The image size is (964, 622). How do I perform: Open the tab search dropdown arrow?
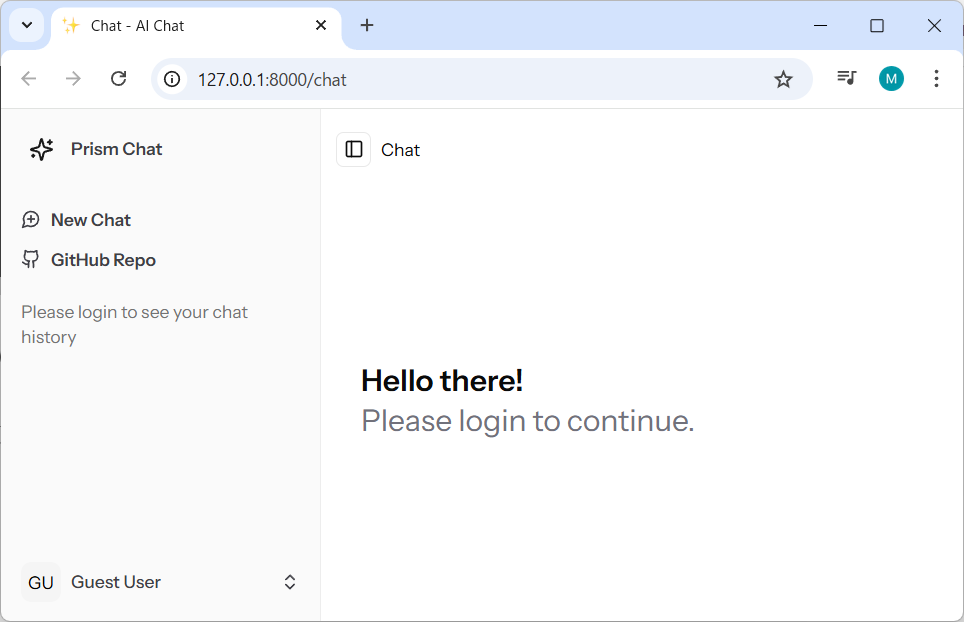click(27, 25)
